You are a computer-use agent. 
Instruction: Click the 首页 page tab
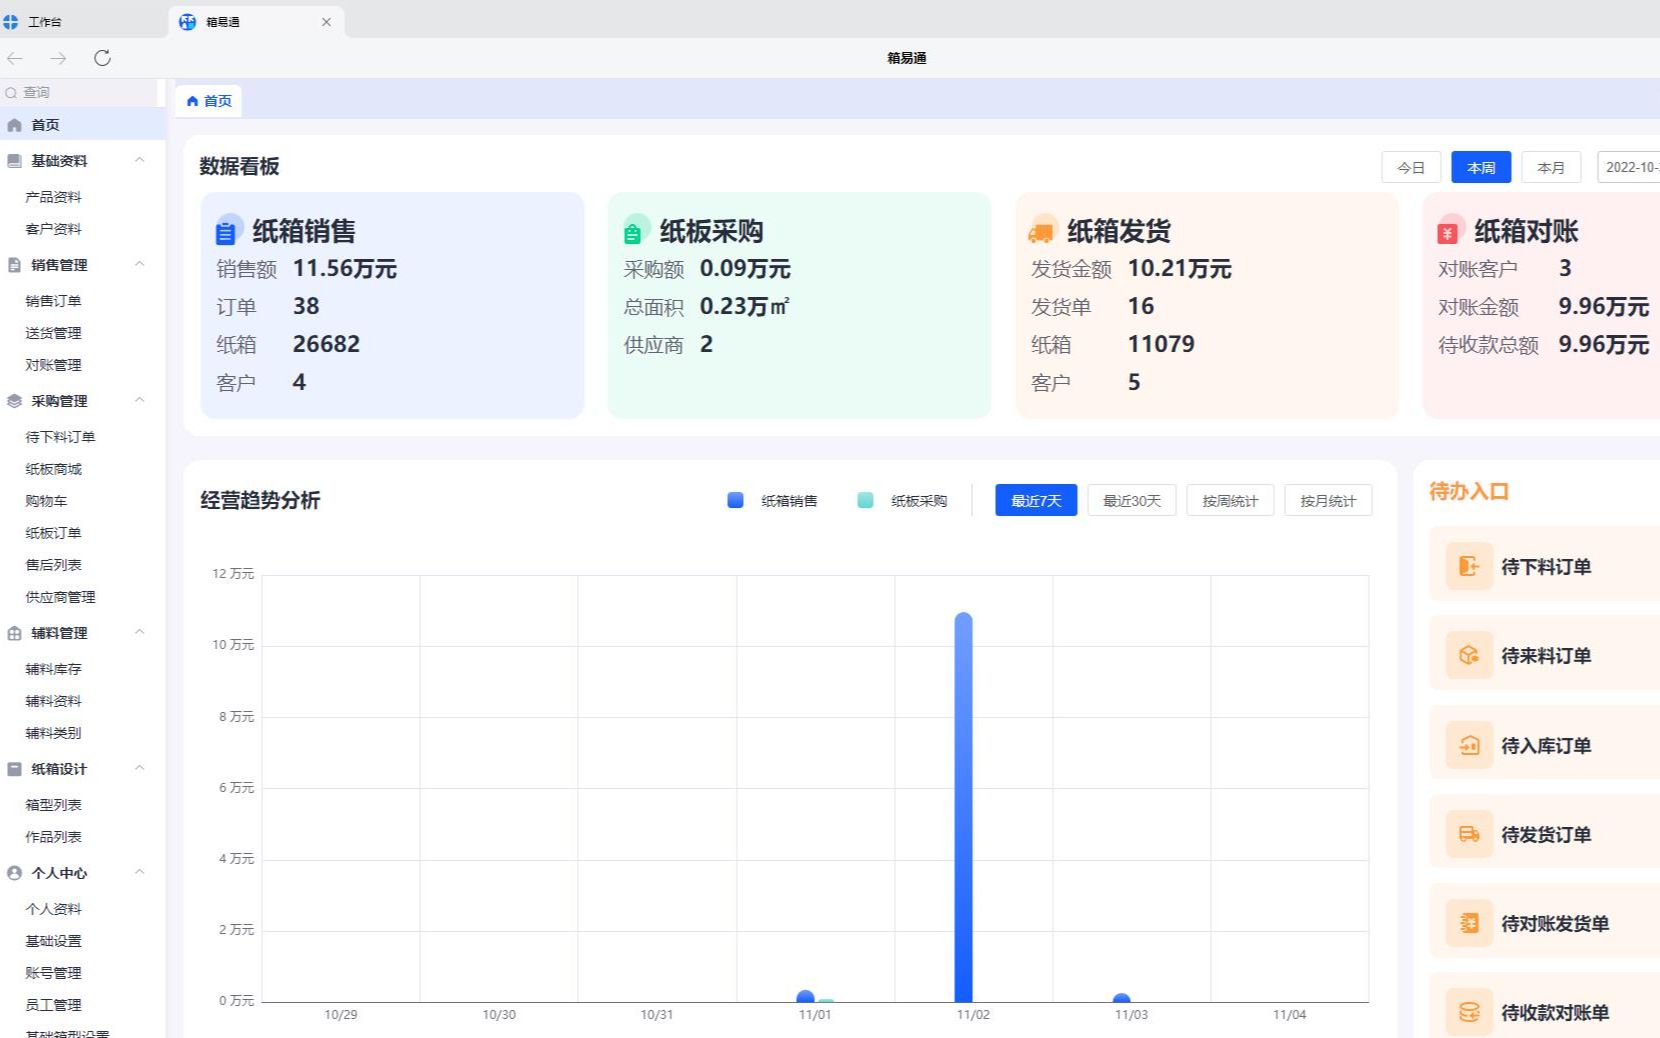209,101
